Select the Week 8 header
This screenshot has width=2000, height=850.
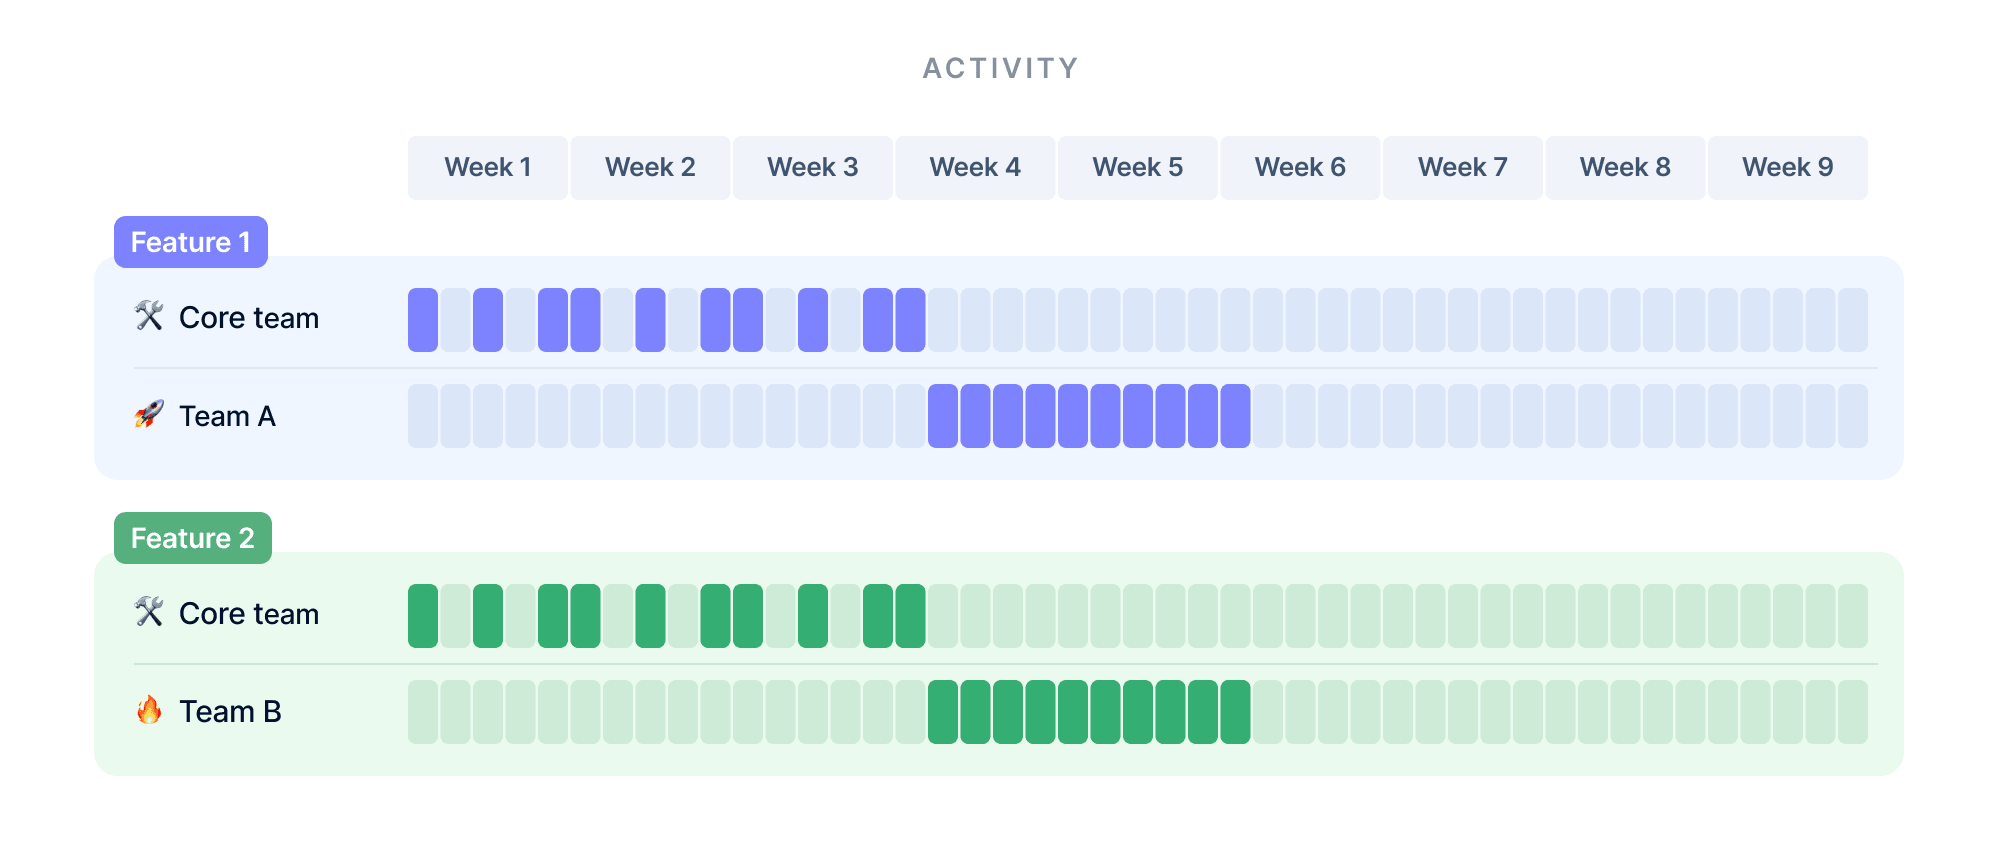click(1625, 168)
